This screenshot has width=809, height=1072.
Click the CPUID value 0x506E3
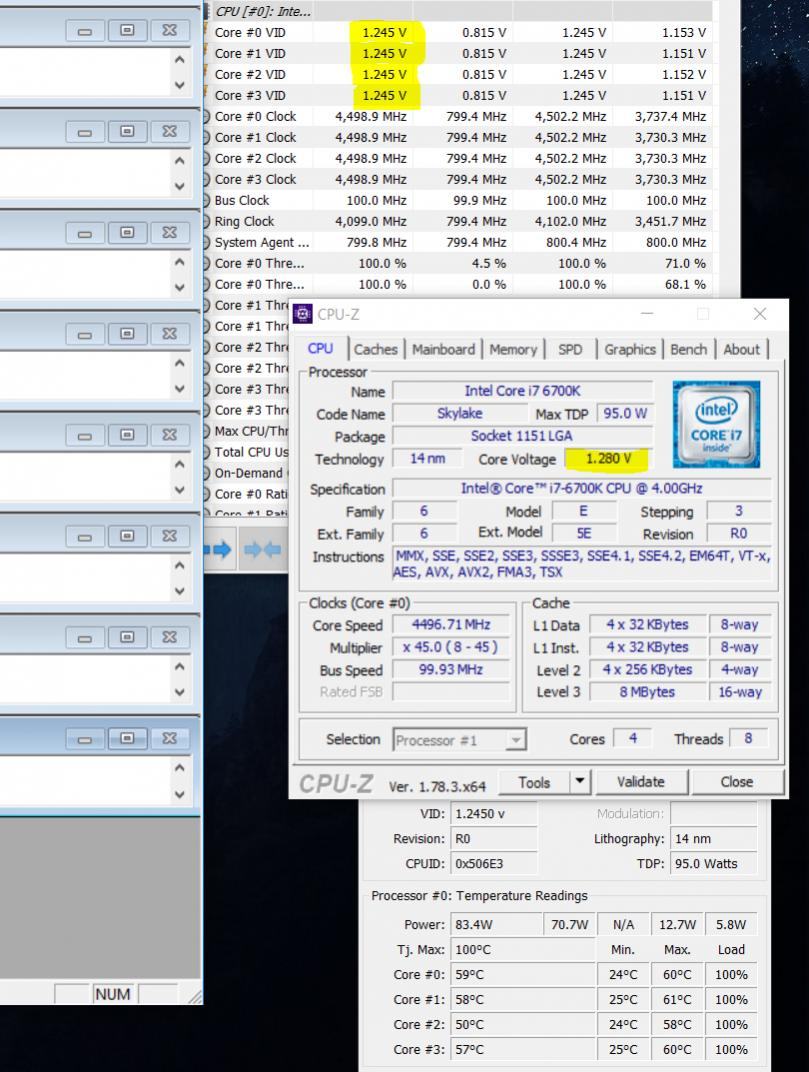494,863
